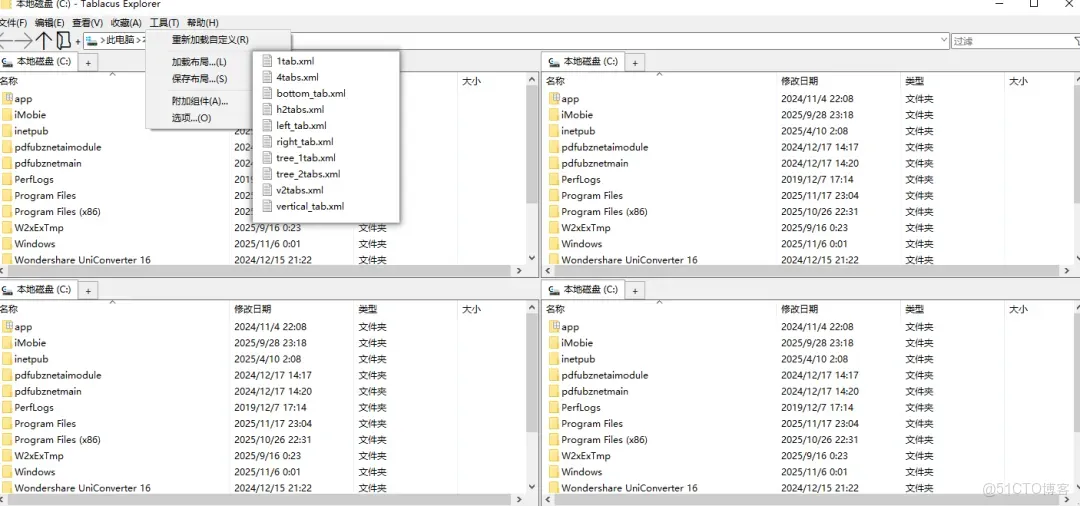Open the 查看(V) menu
Image resolution: width=1080 pixels, height=506 pixels.
[87, 23]
